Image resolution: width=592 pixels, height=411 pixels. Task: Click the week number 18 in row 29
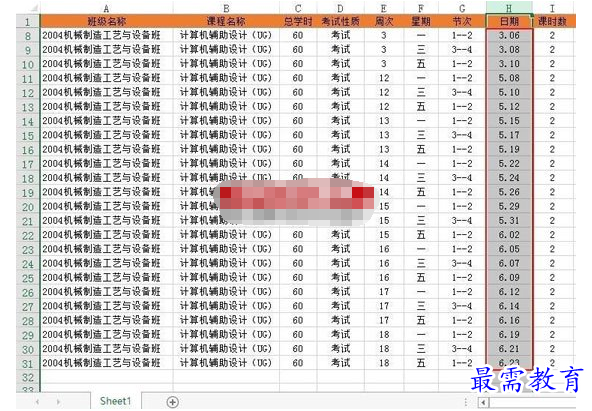click(384, 335)
